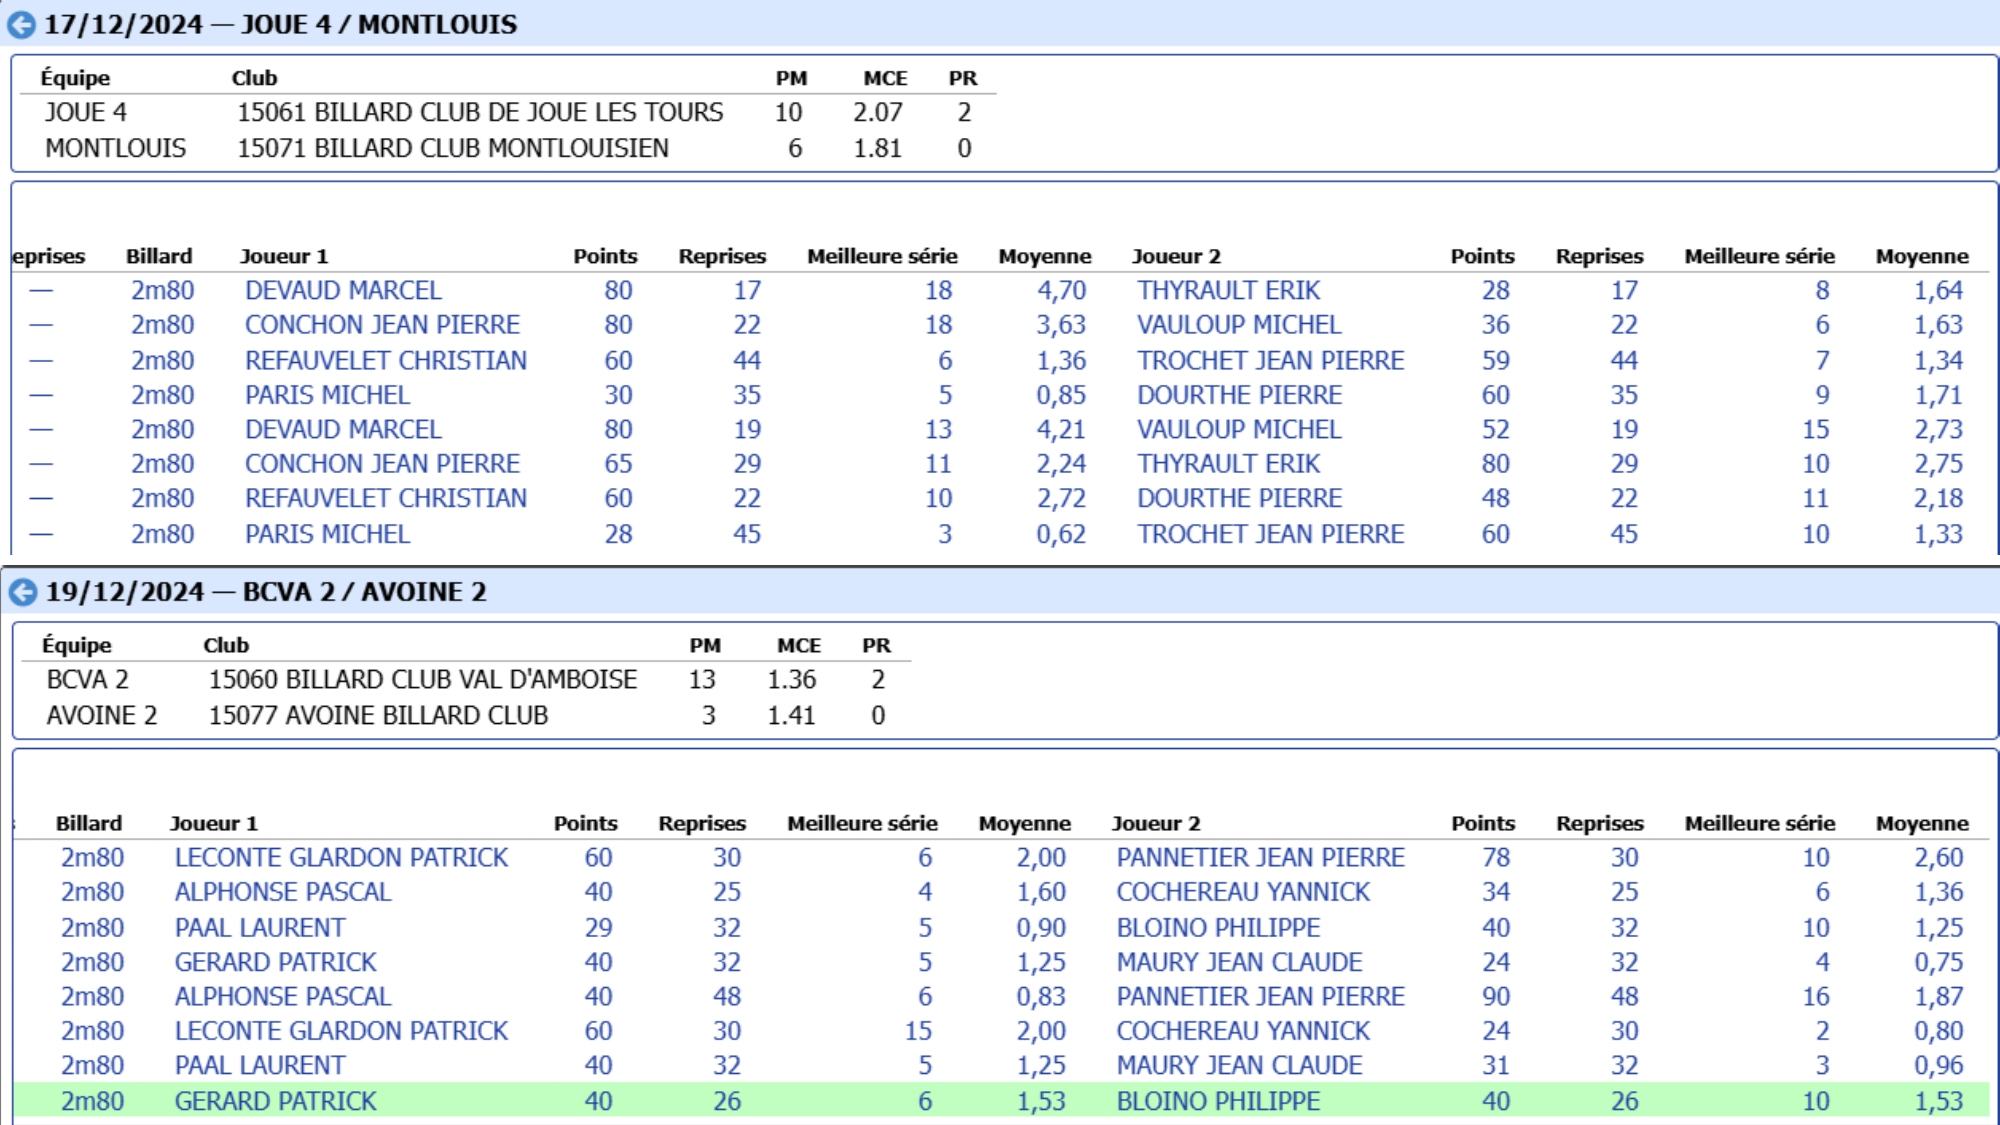Click REFAUVELET CHRISTIAN with 44 reprises
The height and width of the screenshot is (1125, 2000).
click(386, 361)
